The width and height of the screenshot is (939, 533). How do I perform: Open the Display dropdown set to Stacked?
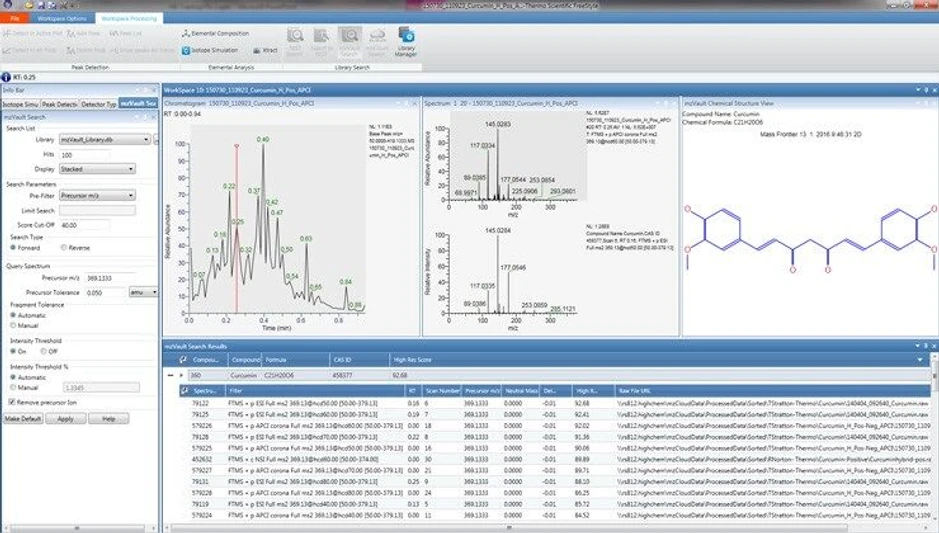97,169
